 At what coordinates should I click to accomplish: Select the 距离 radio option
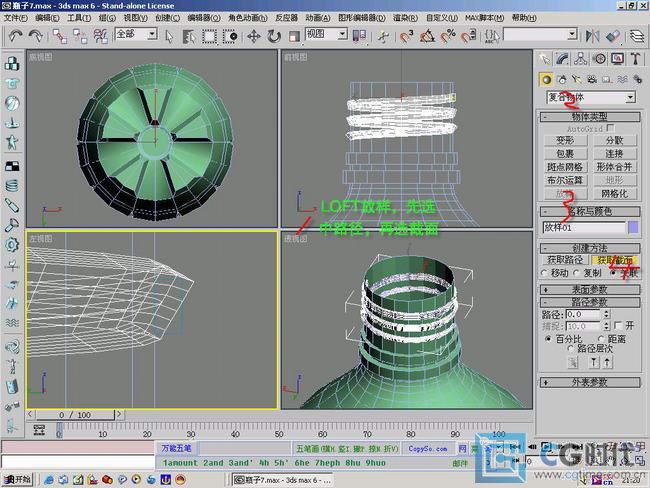coord(601,339)
